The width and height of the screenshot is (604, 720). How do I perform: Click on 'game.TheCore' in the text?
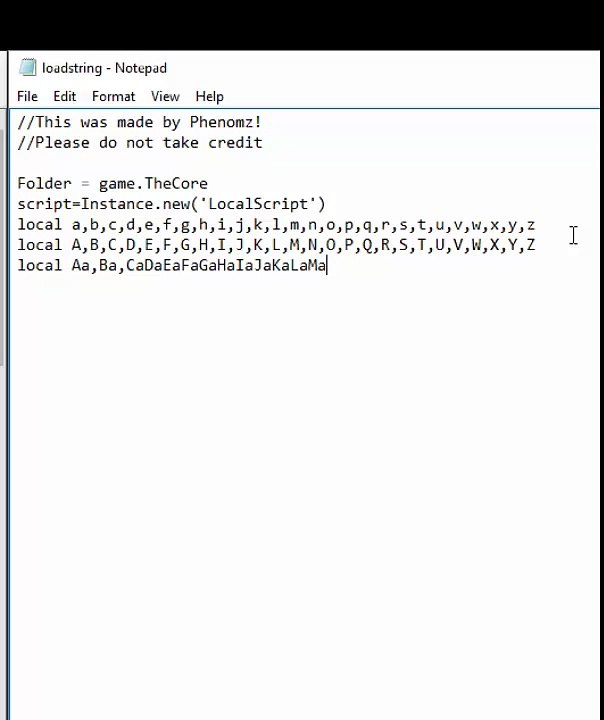(x=153, y=184)
